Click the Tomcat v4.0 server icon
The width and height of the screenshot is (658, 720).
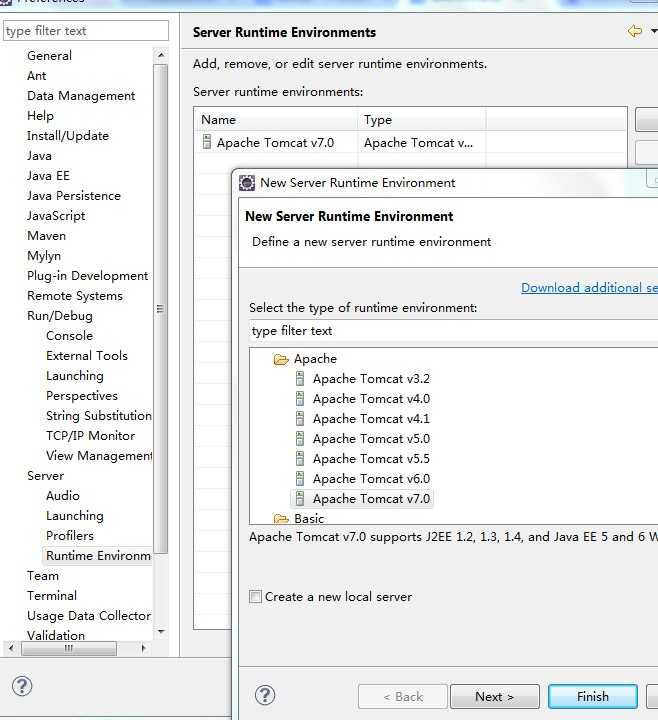coord(300,398)
